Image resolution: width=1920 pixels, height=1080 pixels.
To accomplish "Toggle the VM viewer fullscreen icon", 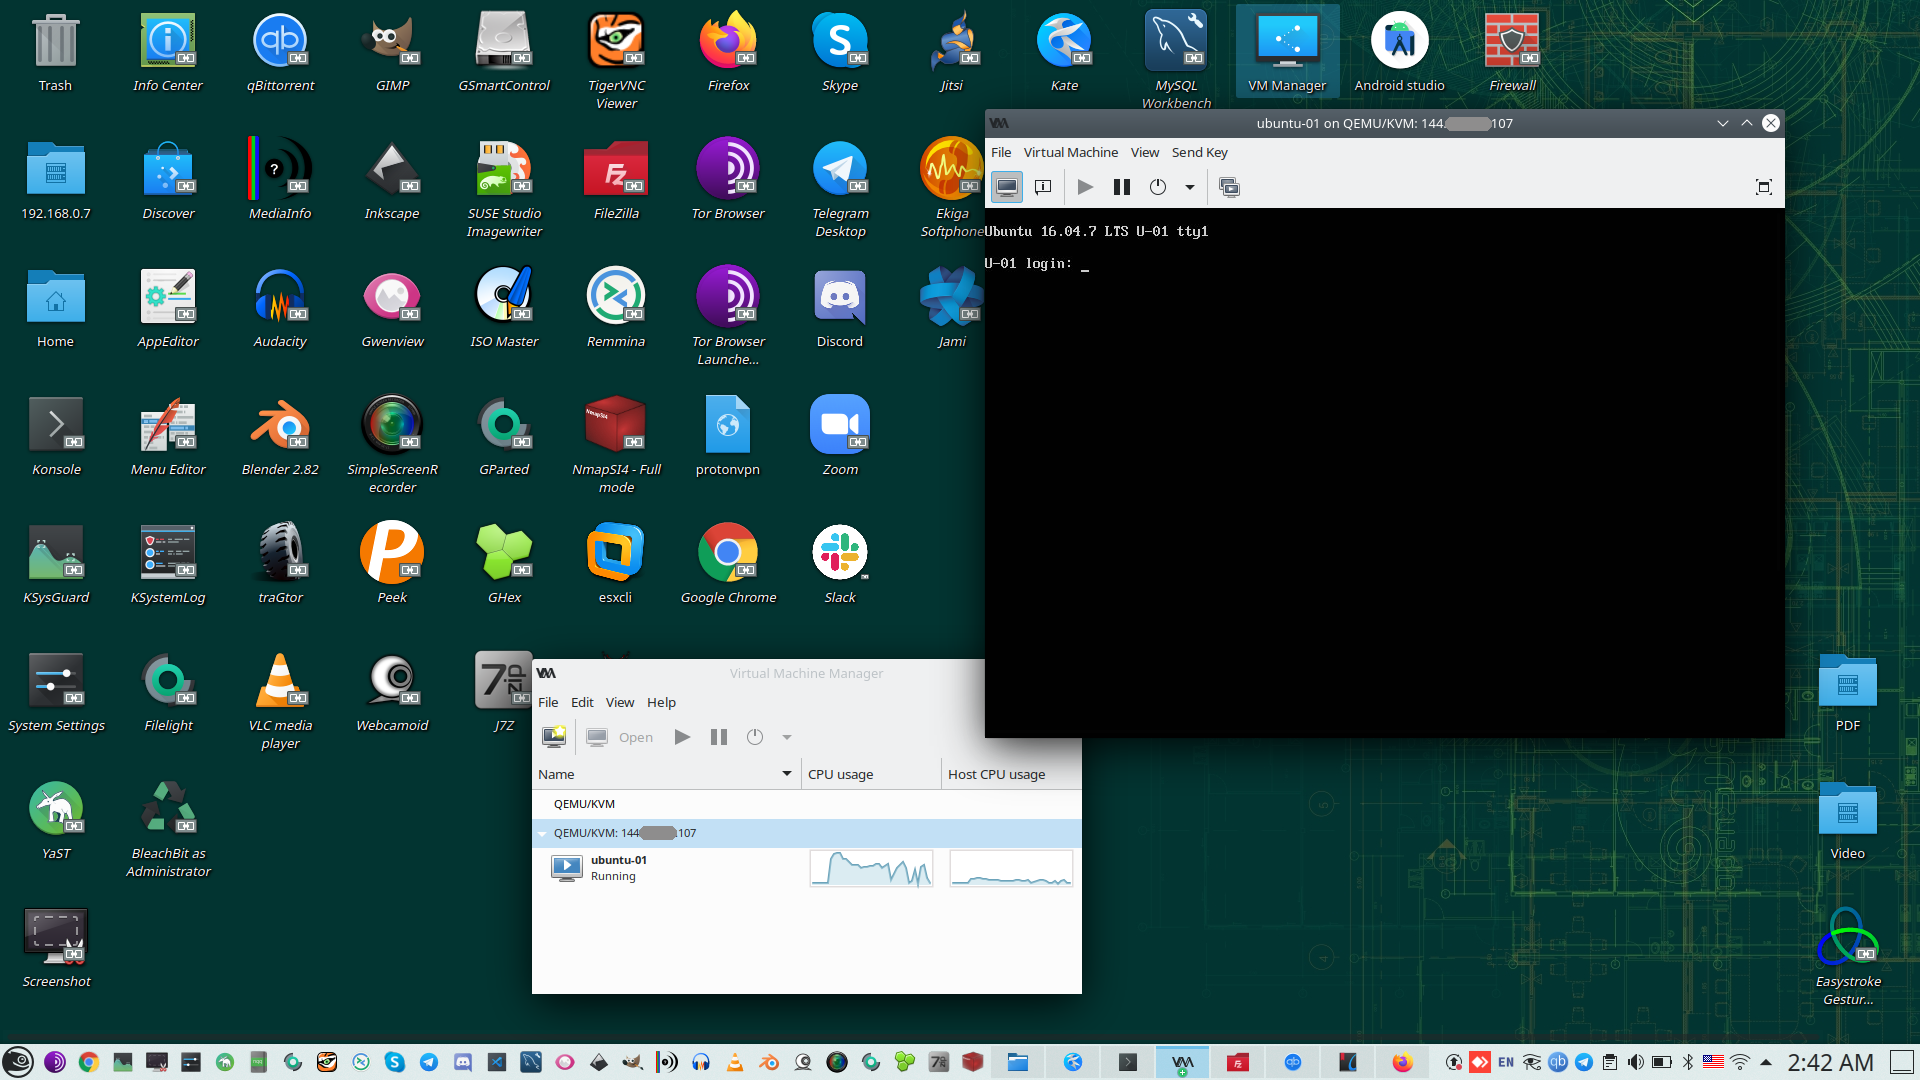I will click(1763, 187).
